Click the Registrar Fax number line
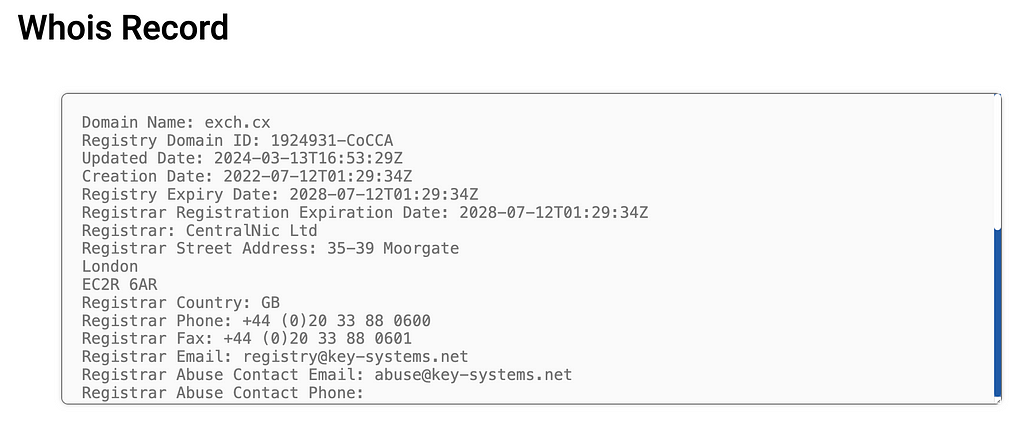The width and height of the screenshot is (1024, 423). coord(247,339)
